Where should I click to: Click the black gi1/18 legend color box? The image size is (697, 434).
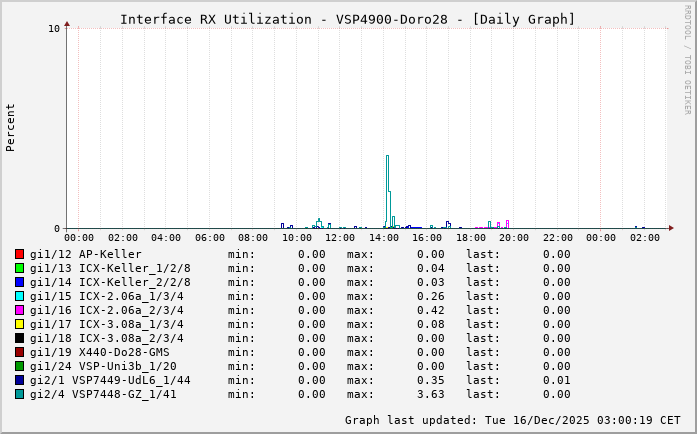click(x=19, y=338)
